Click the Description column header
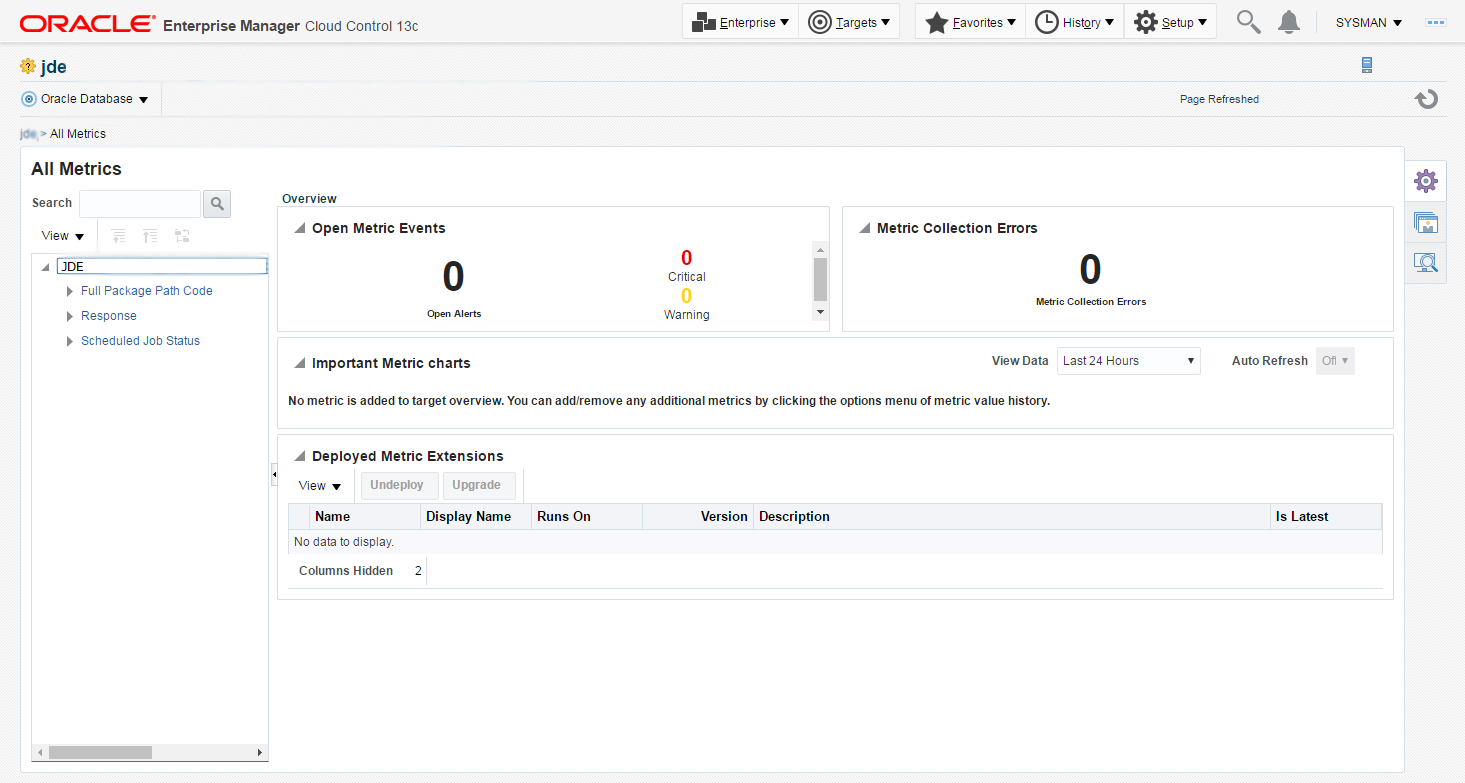The image size is (1465, 783). point(1012,517)
